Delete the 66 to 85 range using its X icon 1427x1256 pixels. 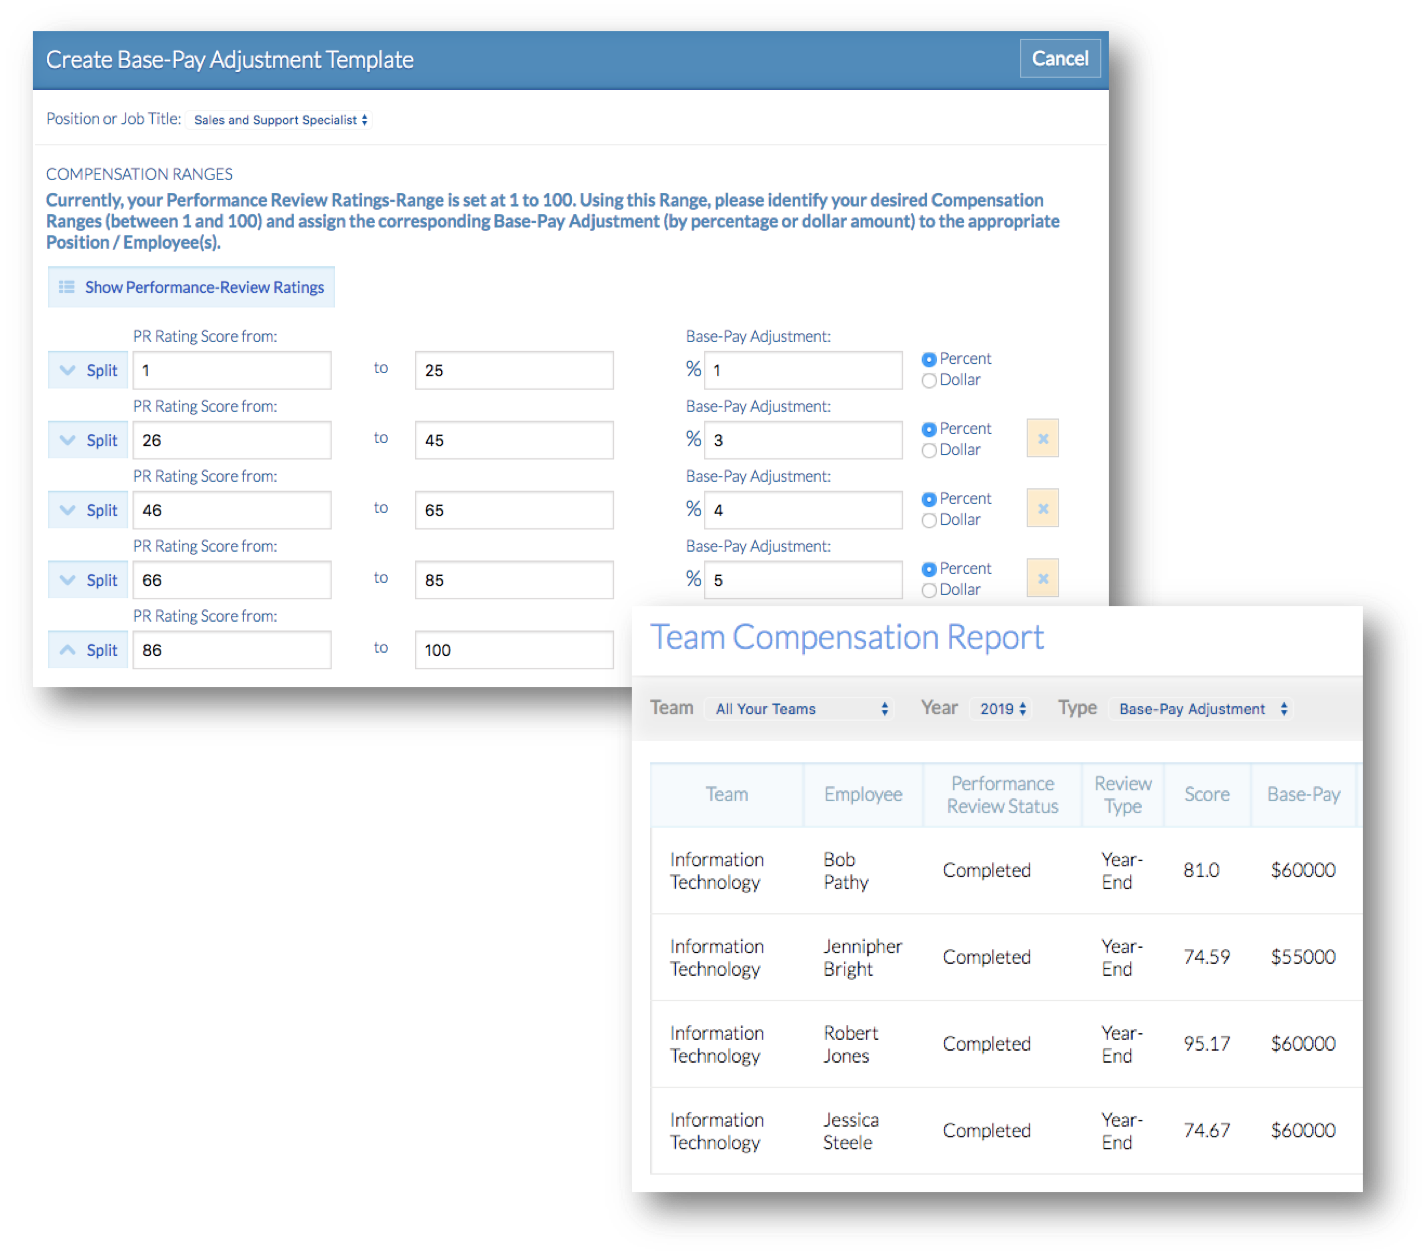[x=1042, y=579]
